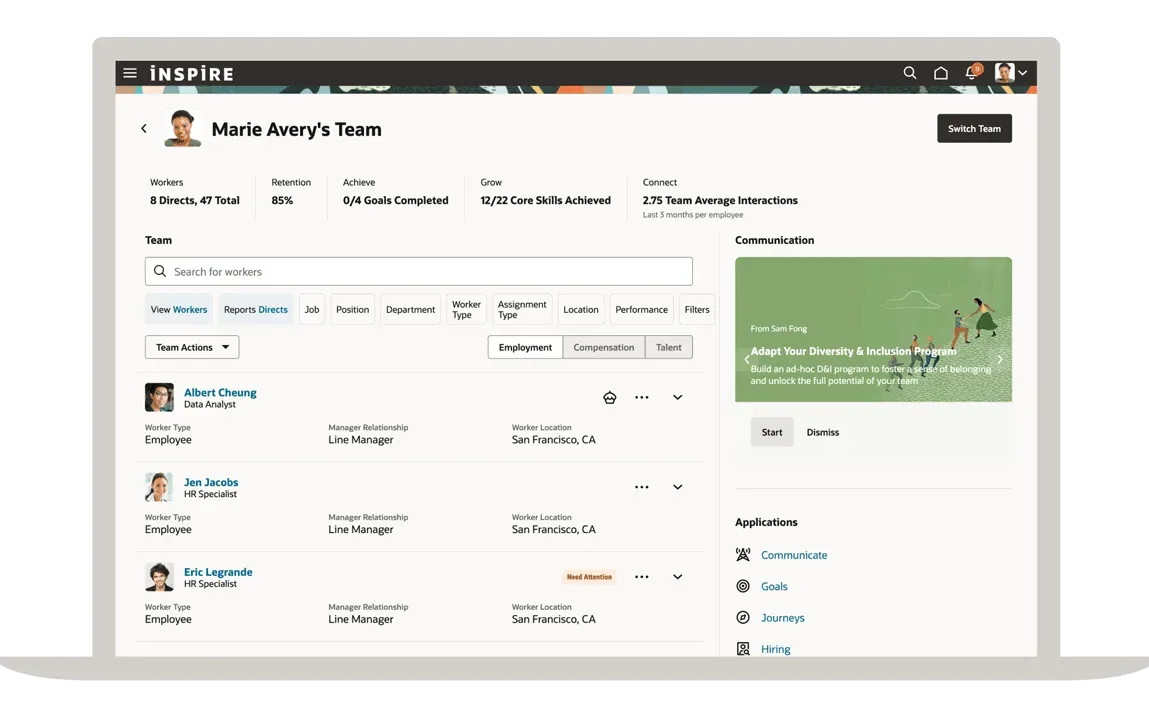Click 12/22 Core Skills Achieved stat

coord(545,200)
